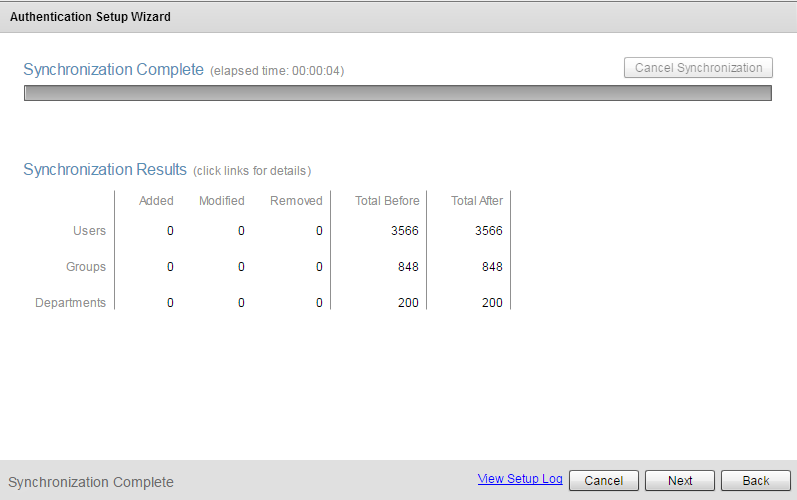Click the Back button
The height and width of the screenshot is (500, 797).
756,480
